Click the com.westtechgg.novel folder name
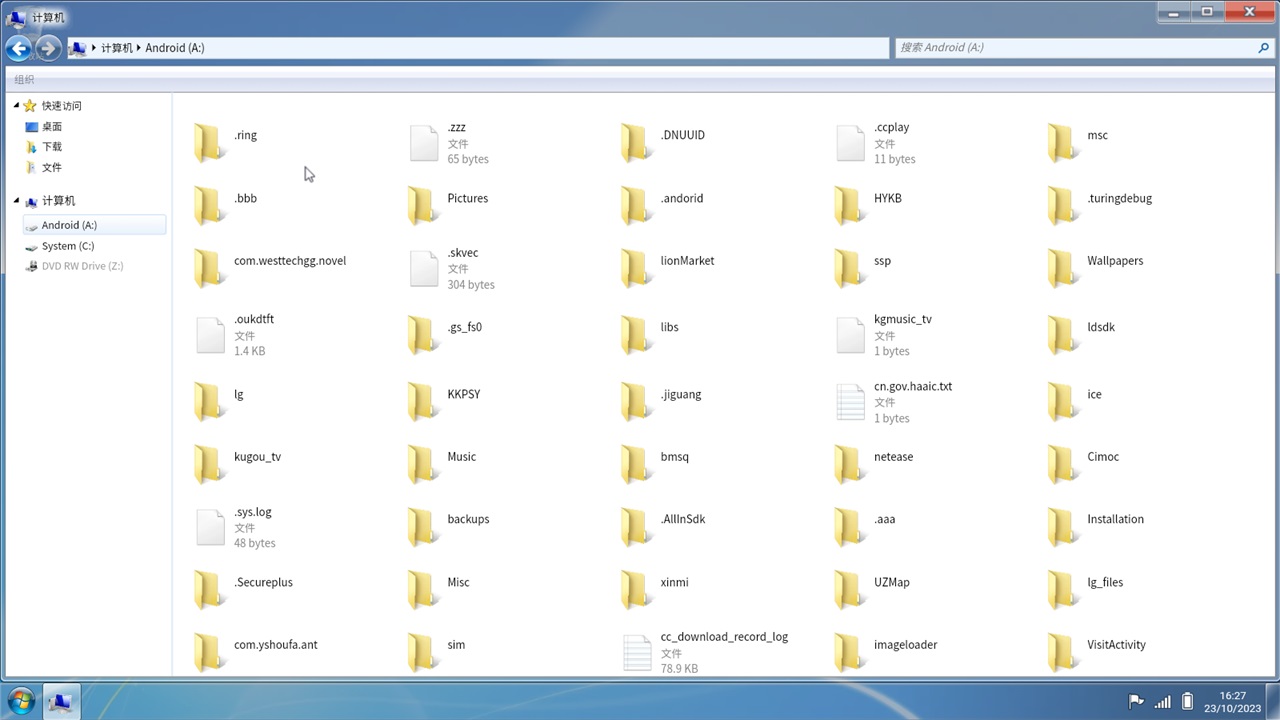The height and width of the screenshot is (720, 1280). pos(290,261)
